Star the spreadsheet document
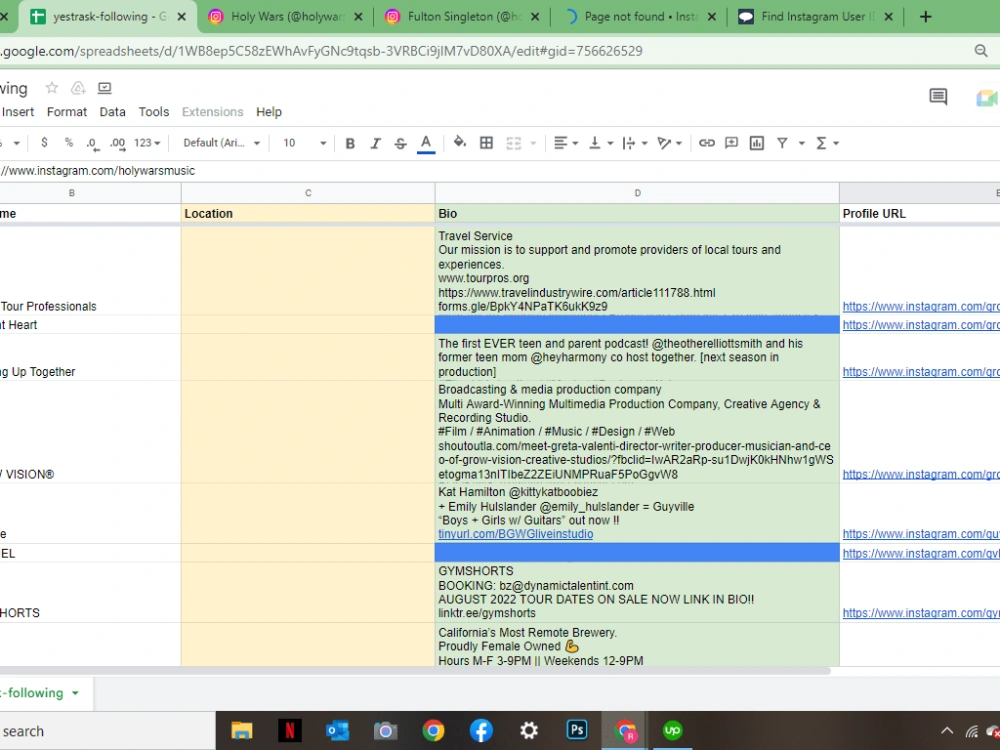Image resolution: width=1000 pixels, height=750 pixels. point(52,88)
